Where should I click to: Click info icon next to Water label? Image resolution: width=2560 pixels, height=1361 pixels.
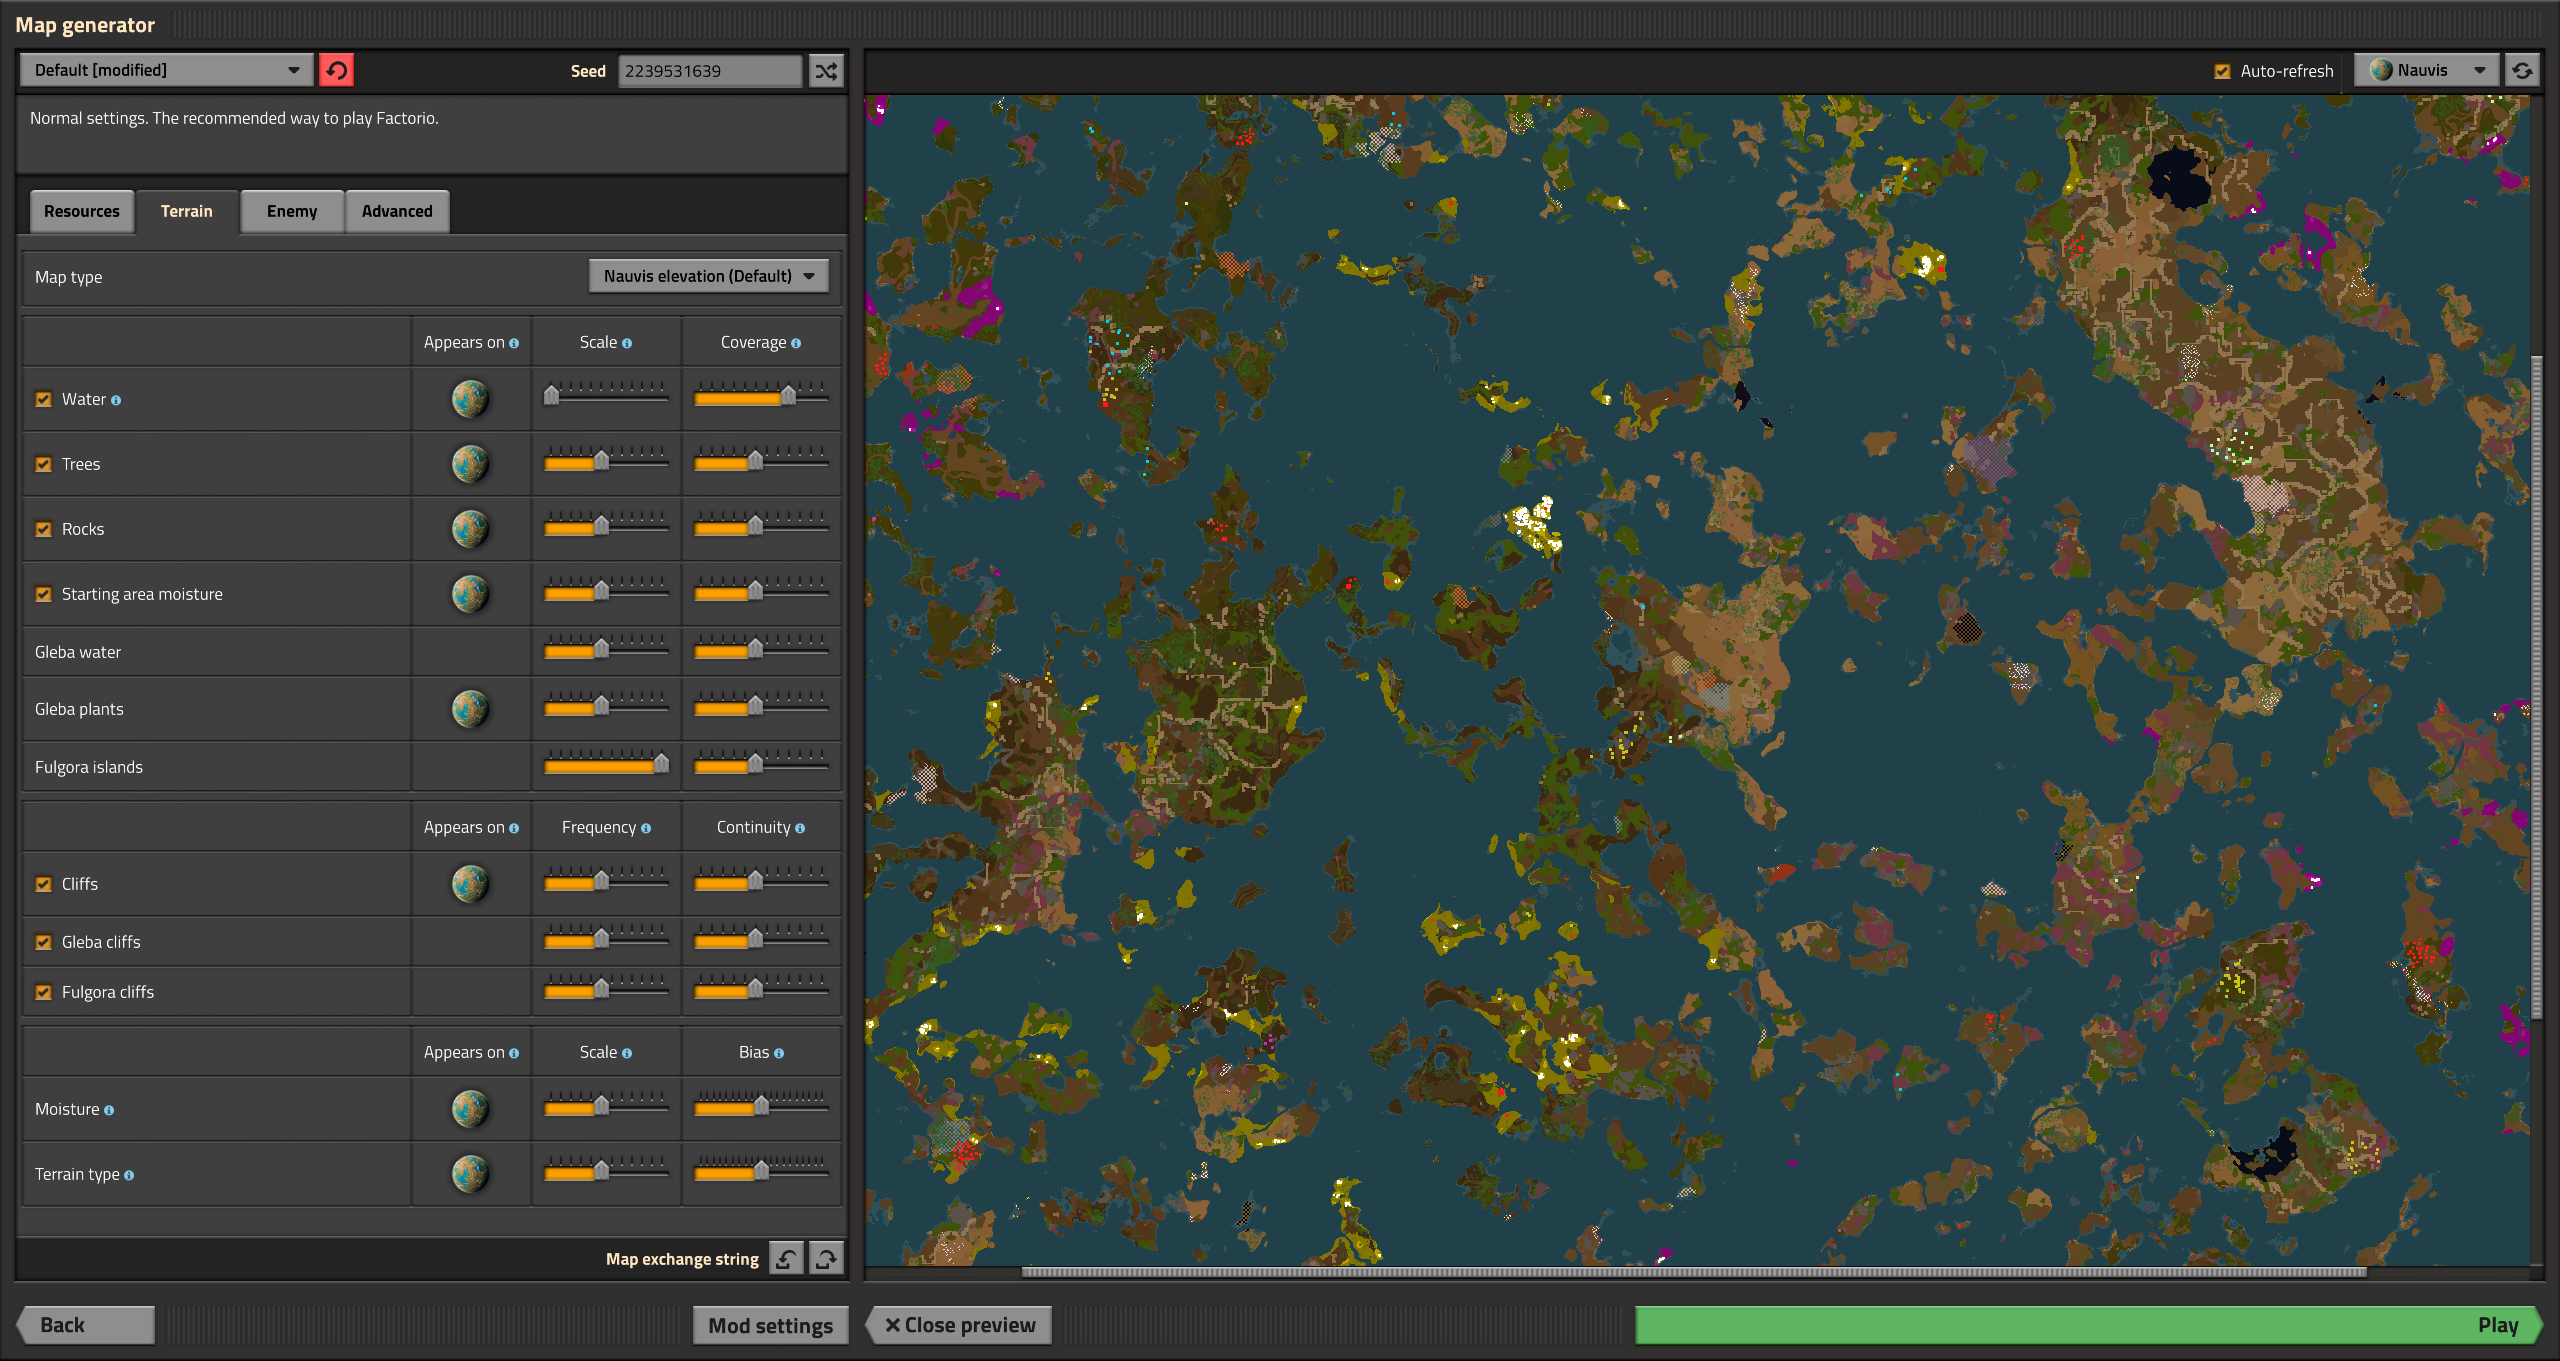tap(116, 400)
